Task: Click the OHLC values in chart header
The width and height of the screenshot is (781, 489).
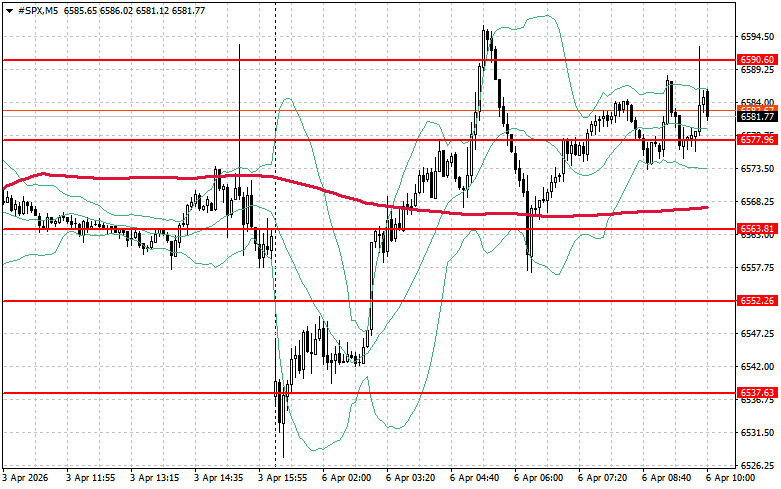Action: tap(121, 9)
